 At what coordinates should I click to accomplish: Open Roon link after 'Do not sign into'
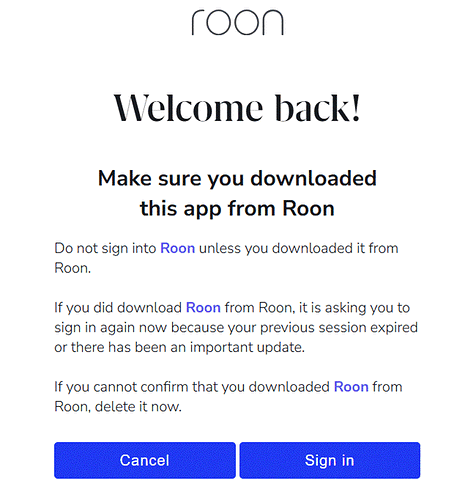click(178, 248)
